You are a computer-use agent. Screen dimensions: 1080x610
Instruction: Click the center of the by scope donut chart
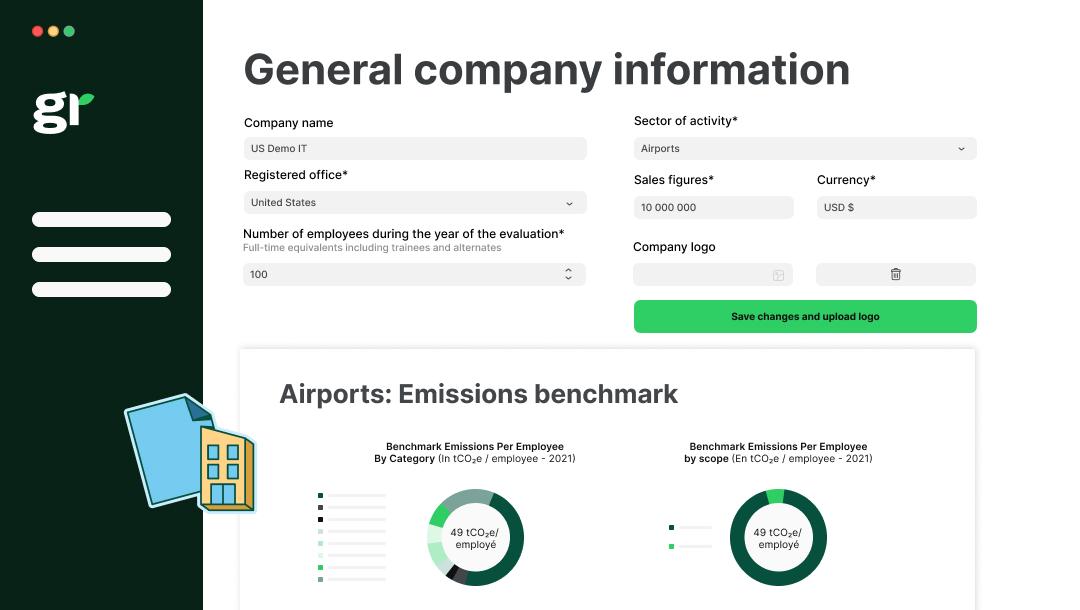(x=778, y=538)
